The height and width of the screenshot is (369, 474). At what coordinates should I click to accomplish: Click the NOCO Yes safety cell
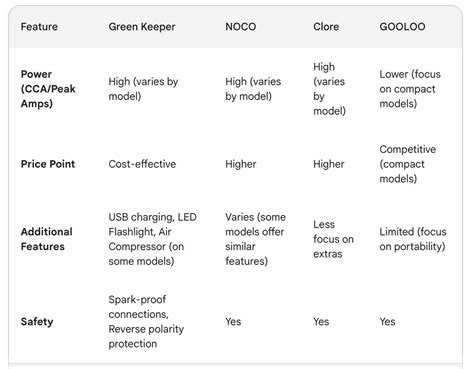click(233, 322)
